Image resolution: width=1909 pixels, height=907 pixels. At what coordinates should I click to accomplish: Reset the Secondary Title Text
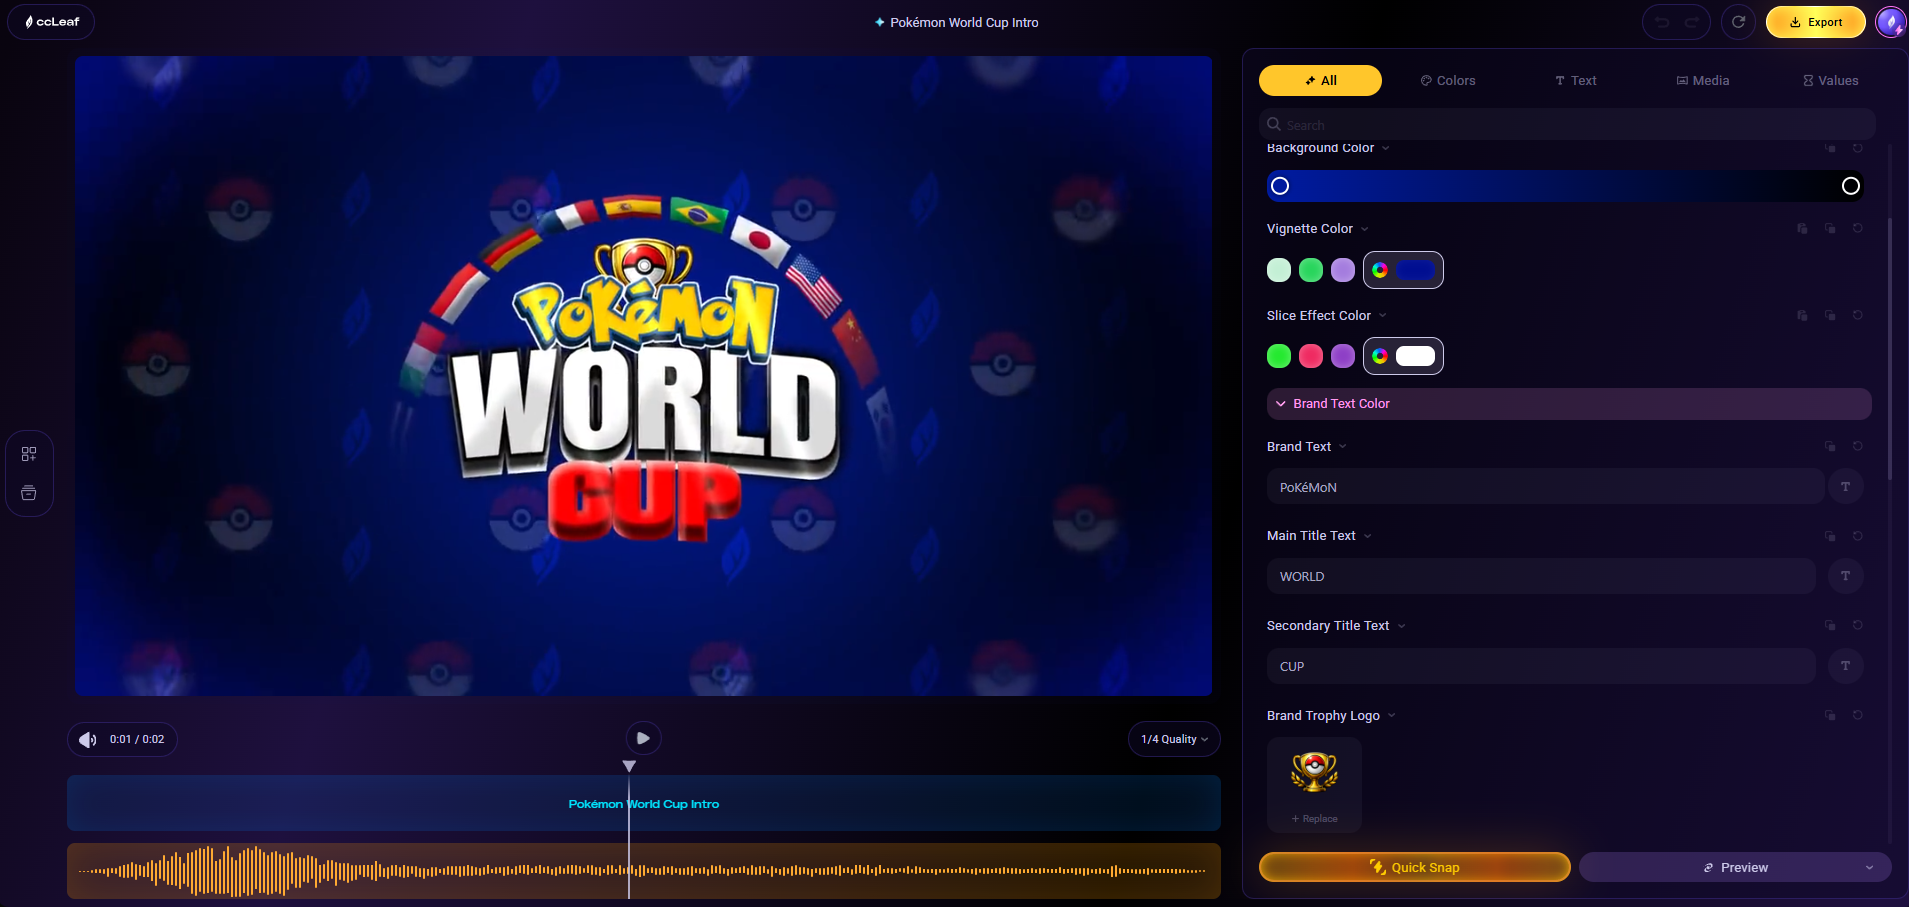tap(1857, 626)
